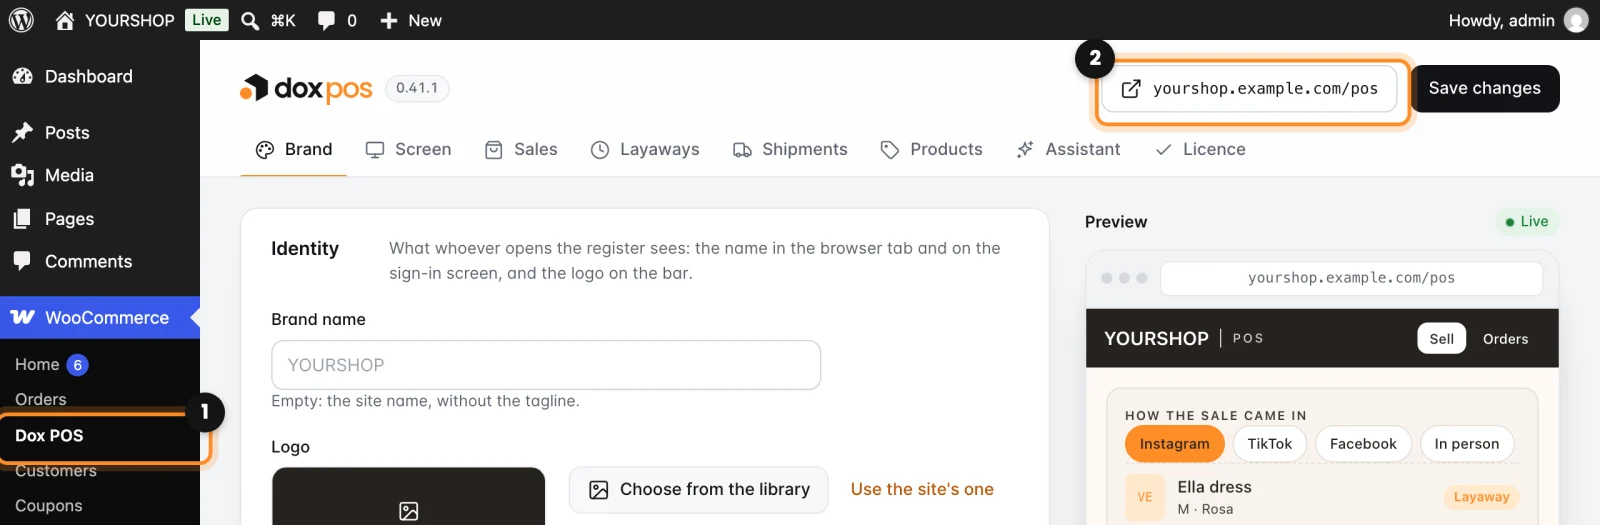Choose TikTok sale source chip
This screenshot has width=1600, height=525.
click(x=1270, y=443)
